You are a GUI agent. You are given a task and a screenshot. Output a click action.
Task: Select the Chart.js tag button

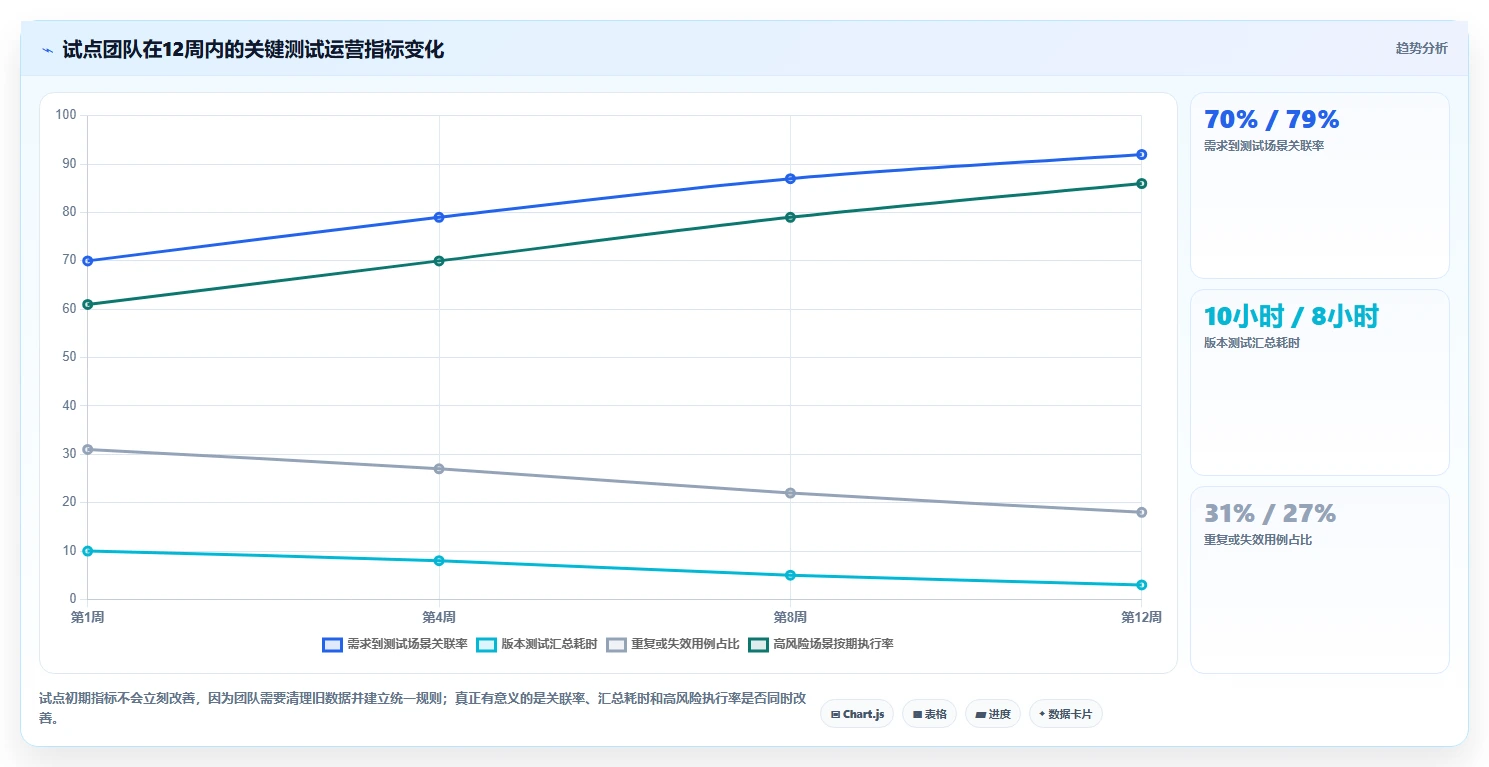pos(857,714)
